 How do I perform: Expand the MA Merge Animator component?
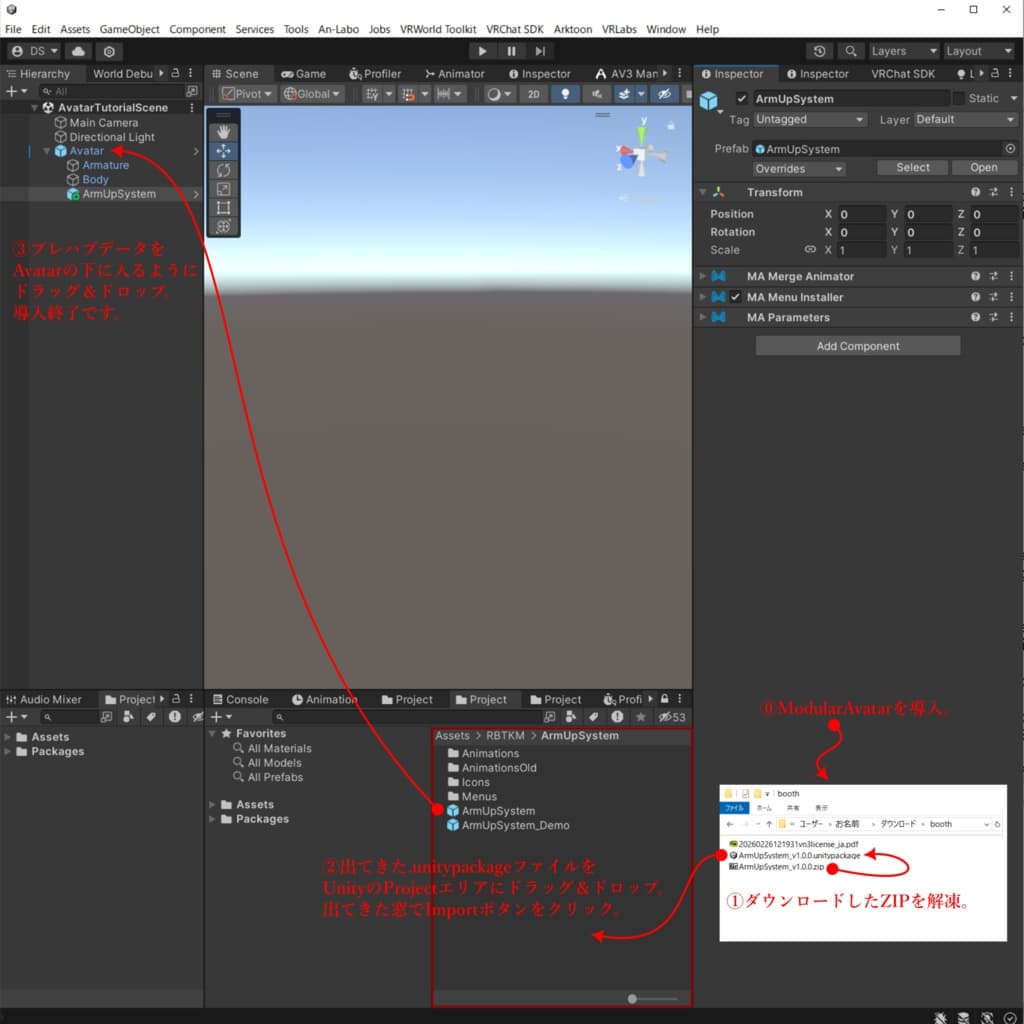click(x=703, y=276)
